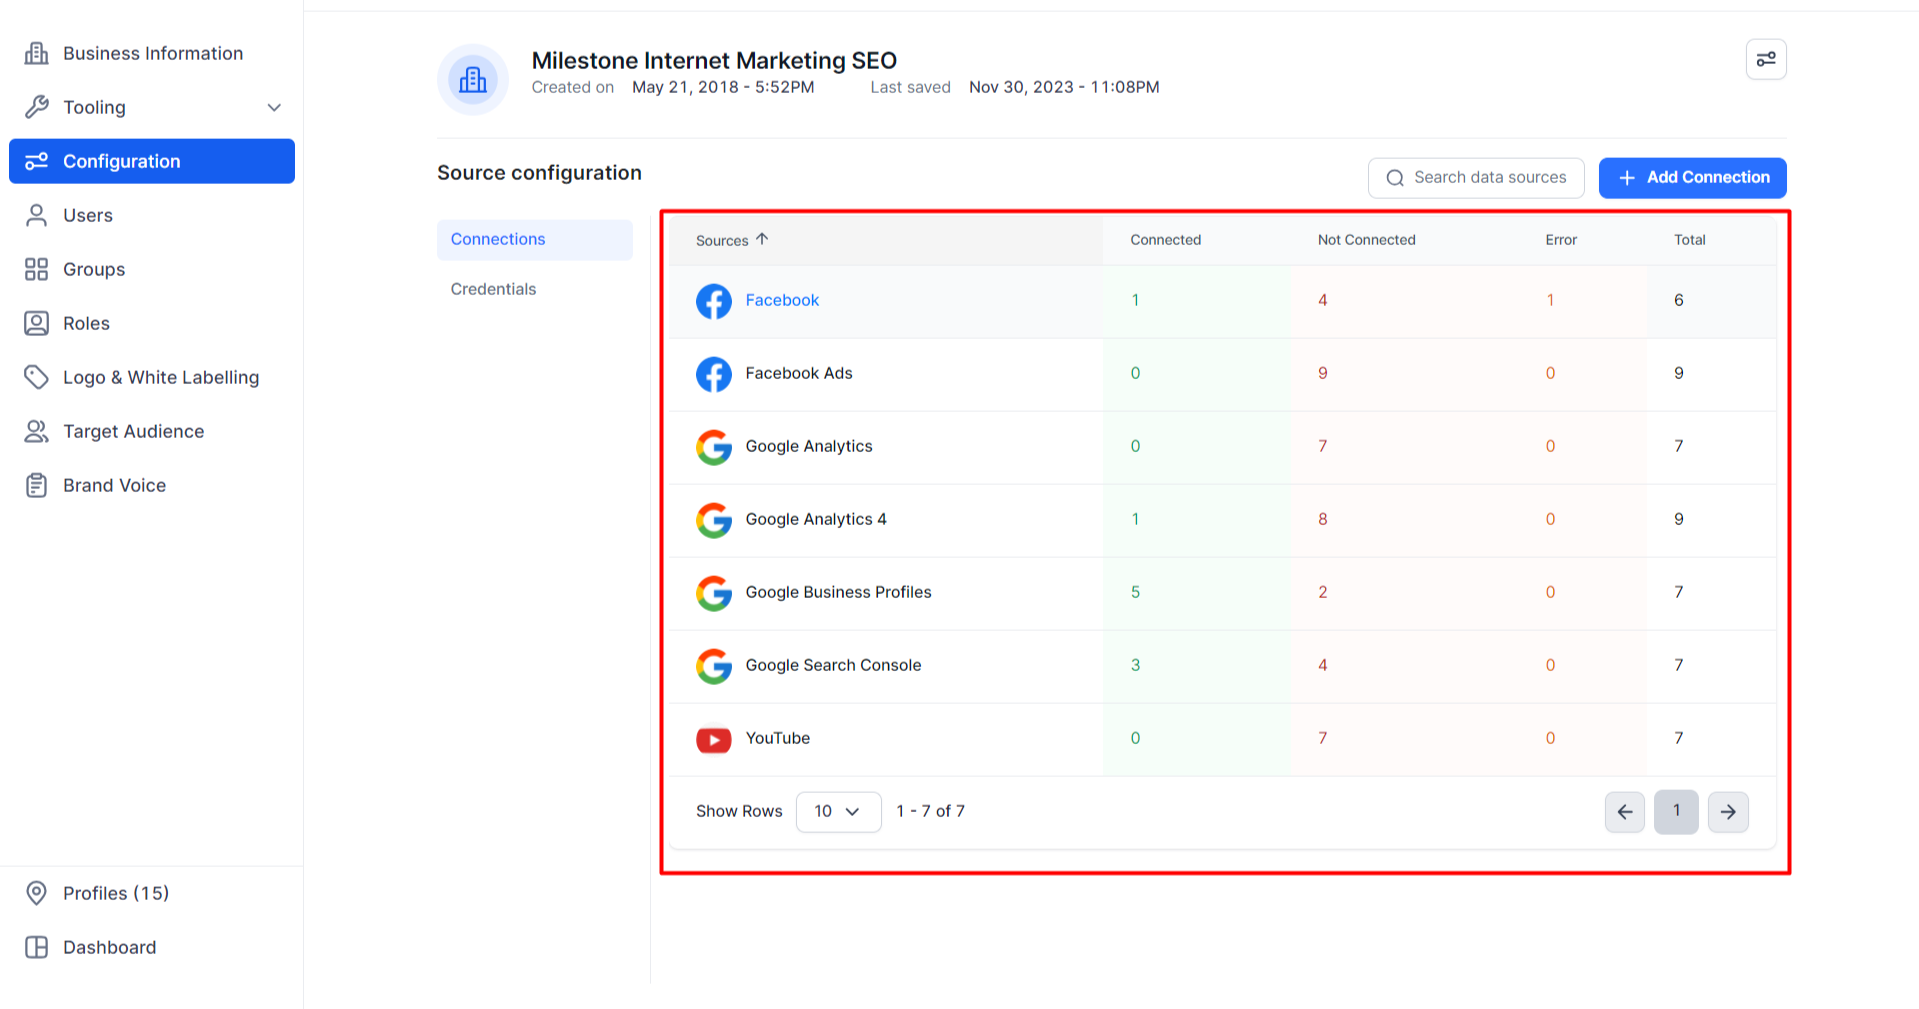Image resolution: width=1919 pixels, height=1009 pixels.
Task: Click the Google logo in Google Analytics 4 row
Action: [714, 520]
